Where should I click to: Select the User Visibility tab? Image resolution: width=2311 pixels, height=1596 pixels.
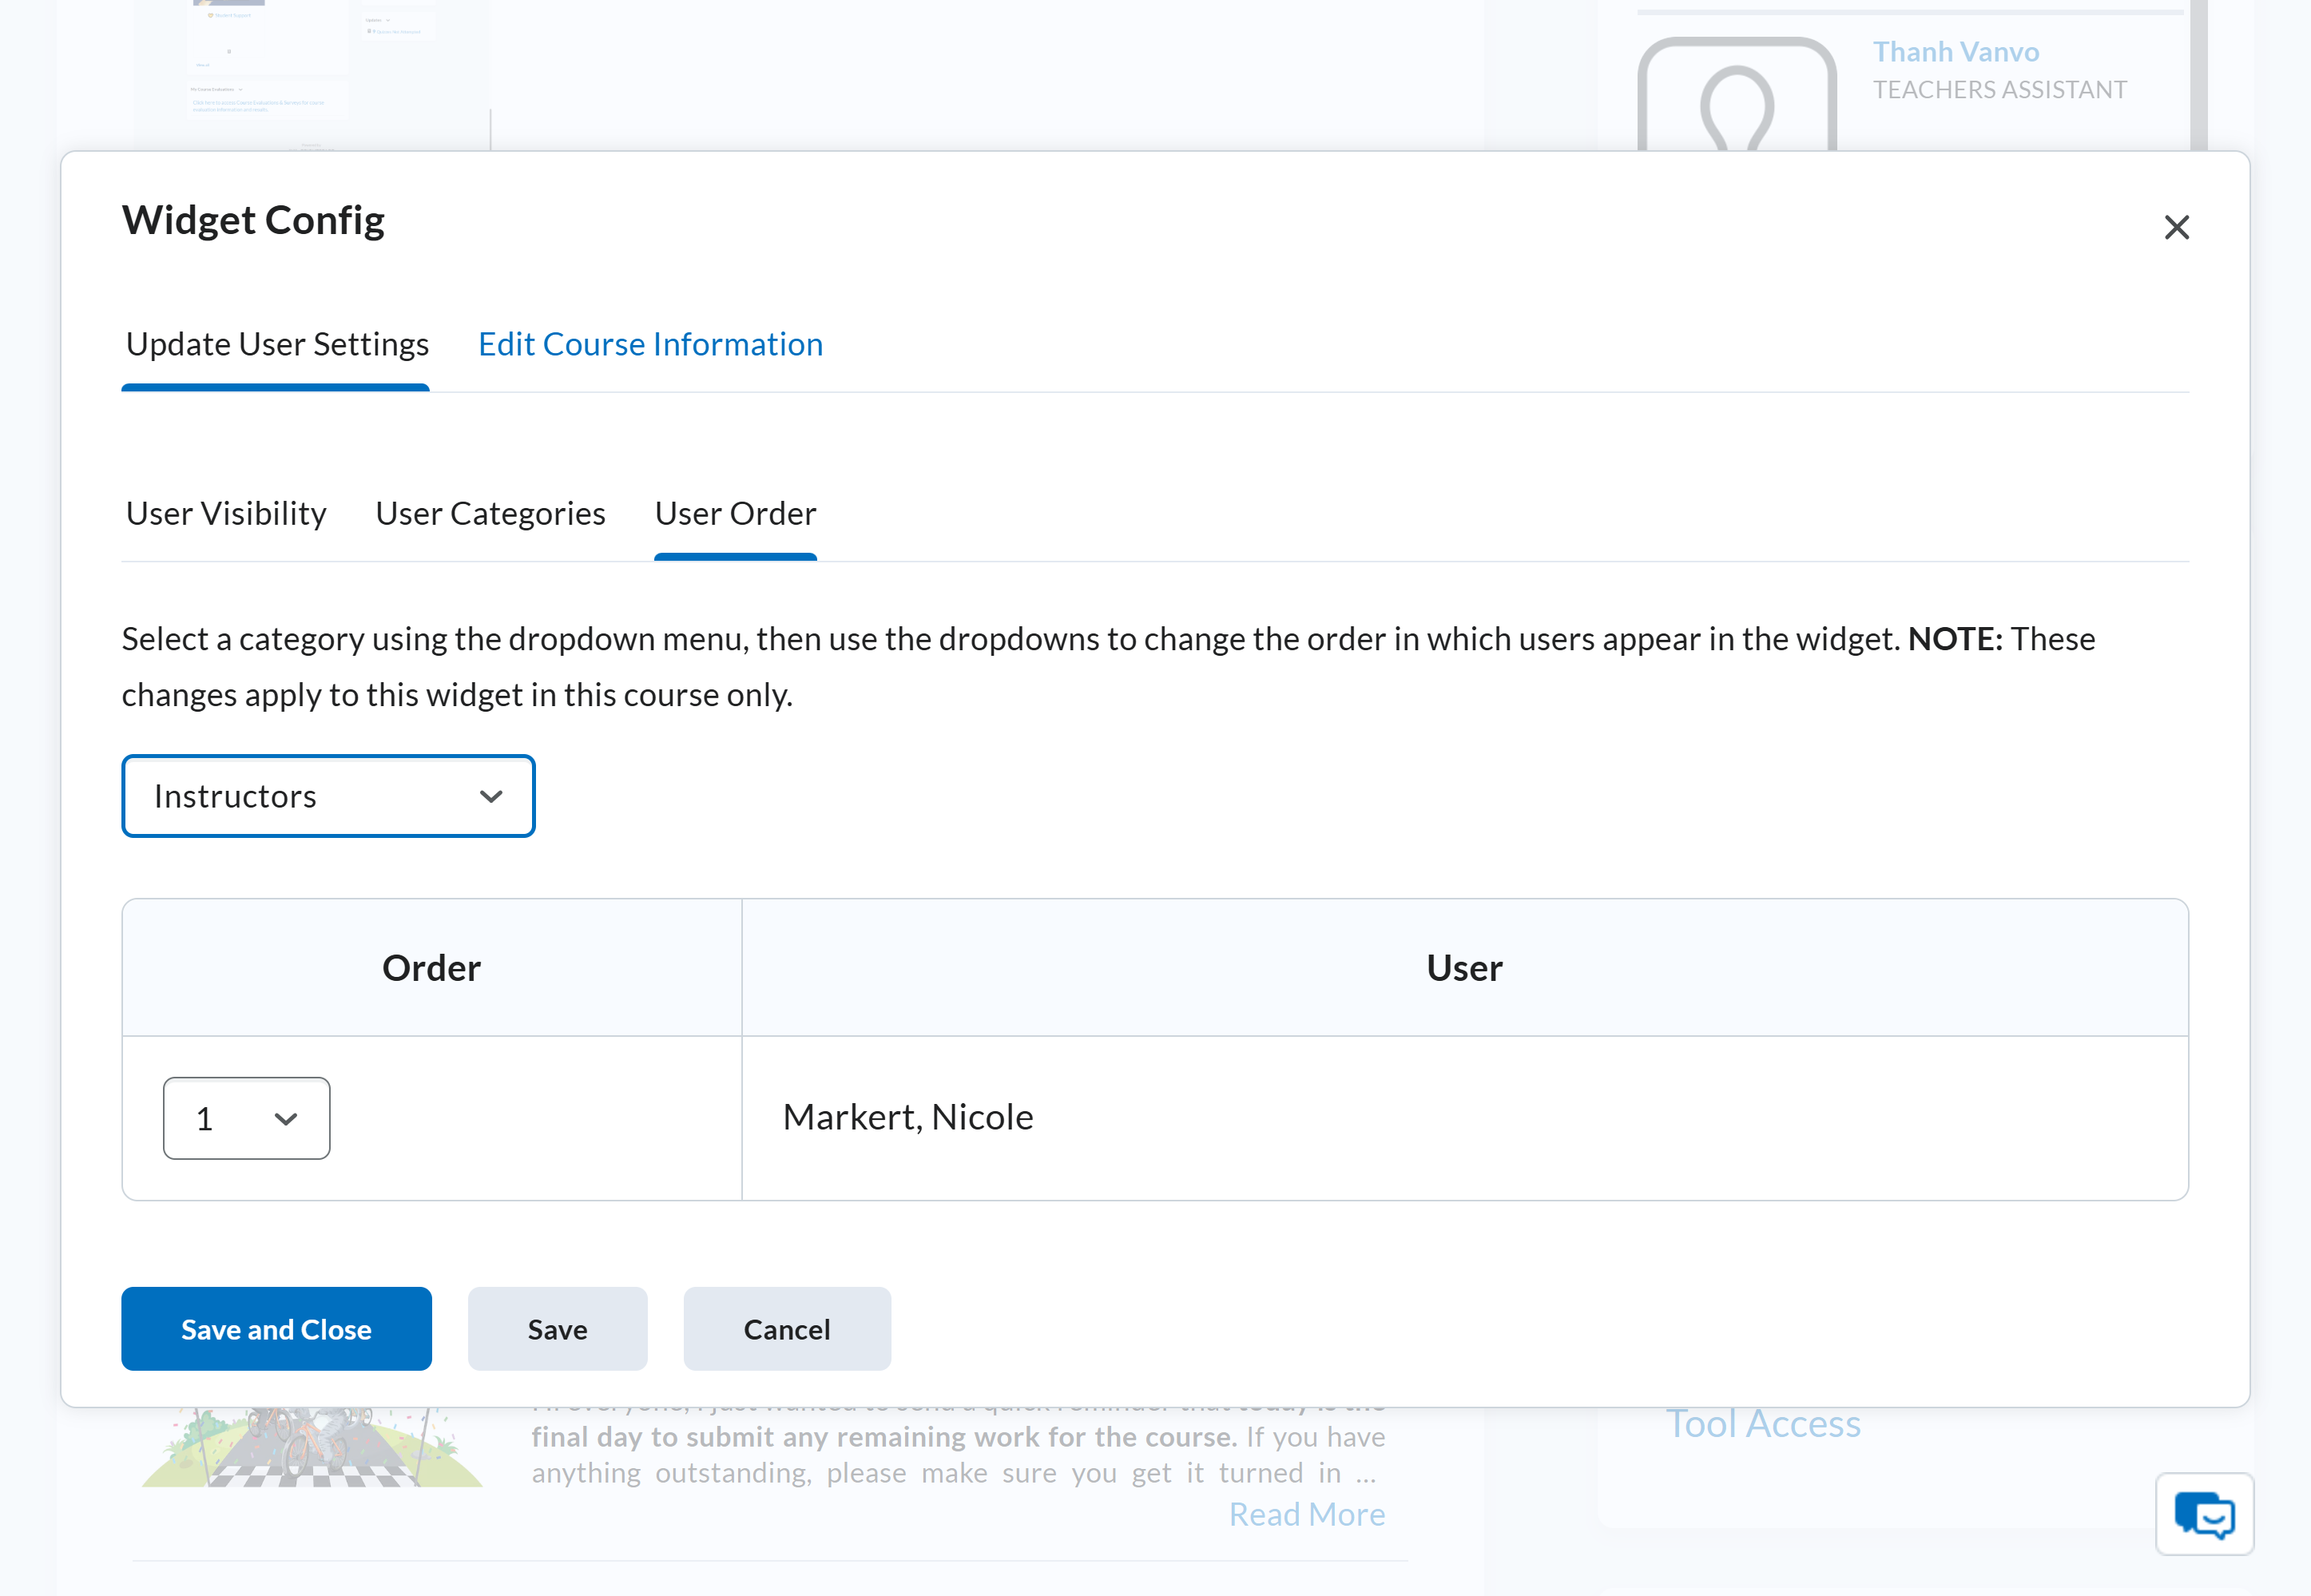226,514
